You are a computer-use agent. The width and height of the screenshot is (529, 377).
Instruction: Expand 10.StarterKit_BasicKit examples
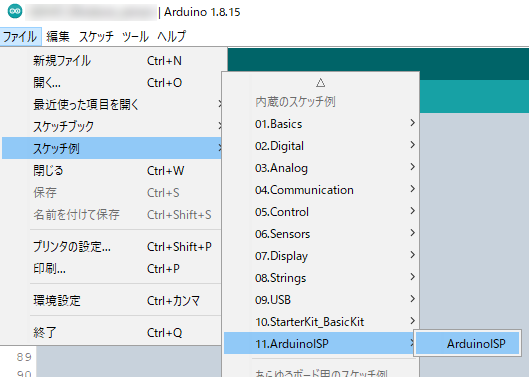click(x=321, y=321)
